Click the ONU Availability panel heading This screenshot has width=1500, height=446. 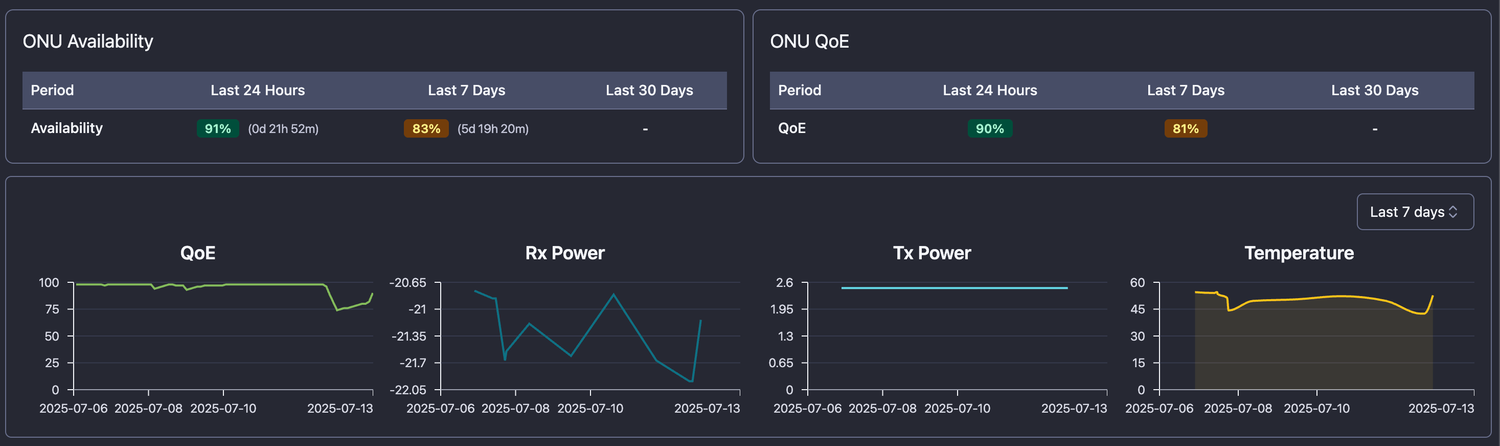click(x=88, y=41)
